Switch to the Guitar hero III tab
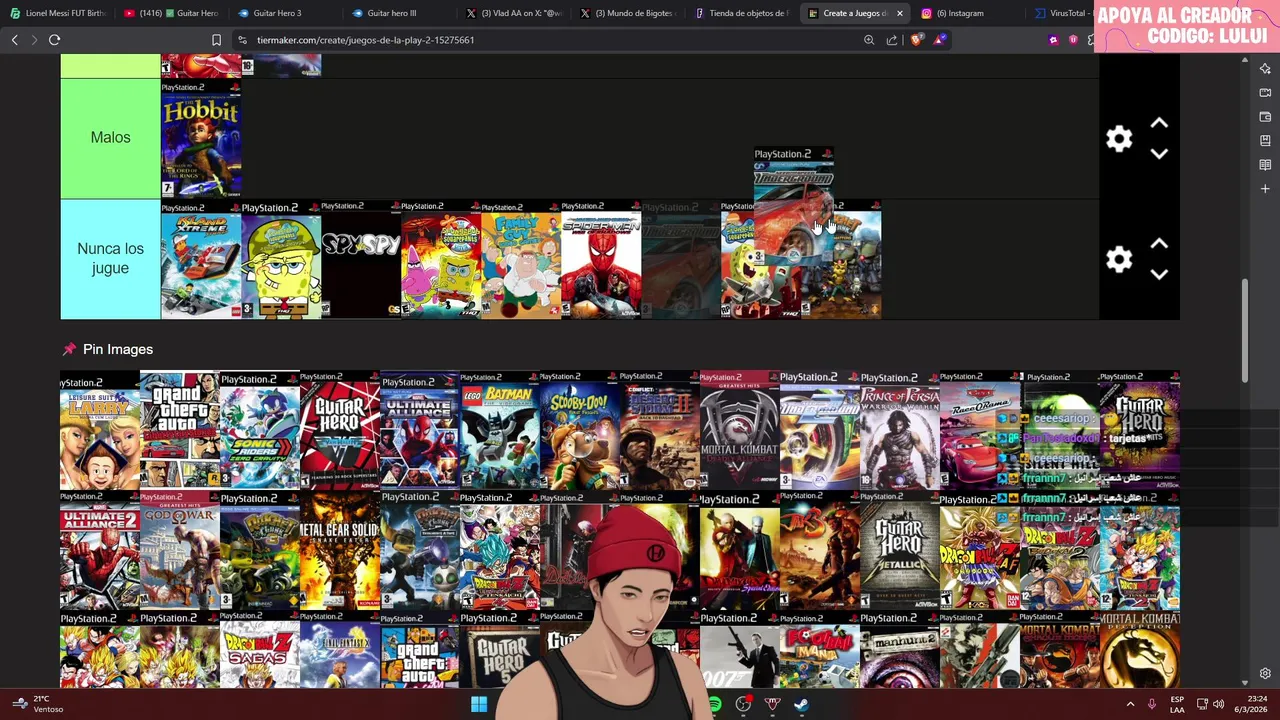Image resolution: width=1280 pixels, height=720 pixels. pos(399,13)
